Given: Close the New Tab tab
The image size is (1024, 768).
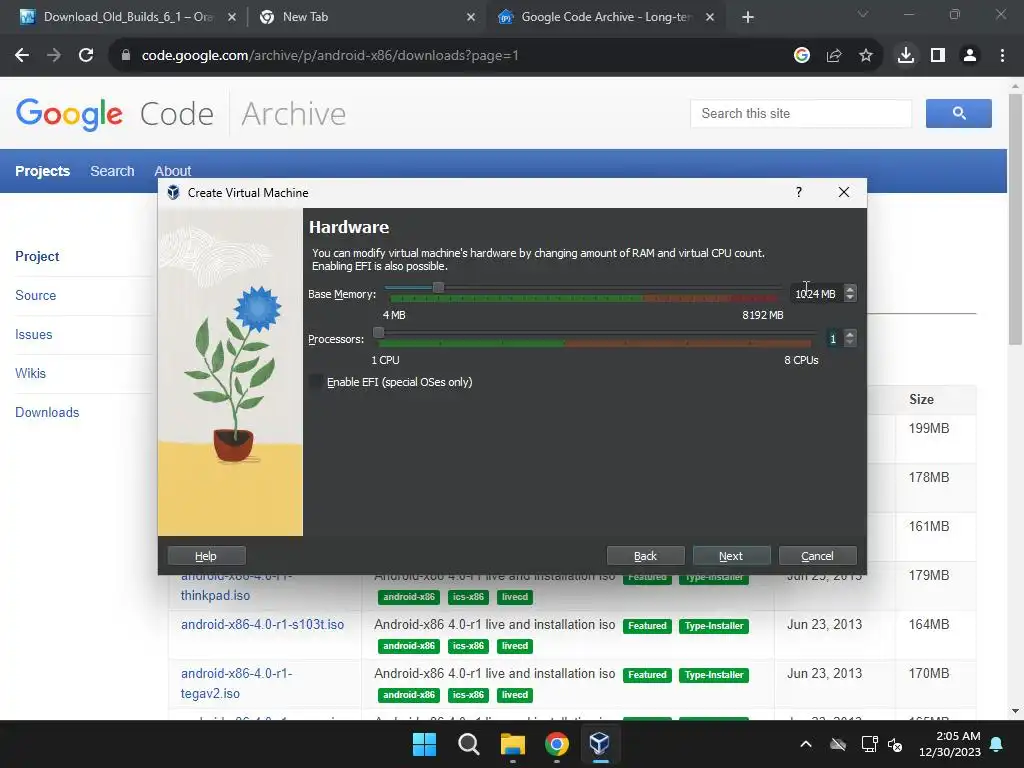Looking at the screenshot, I should point(471,18).
